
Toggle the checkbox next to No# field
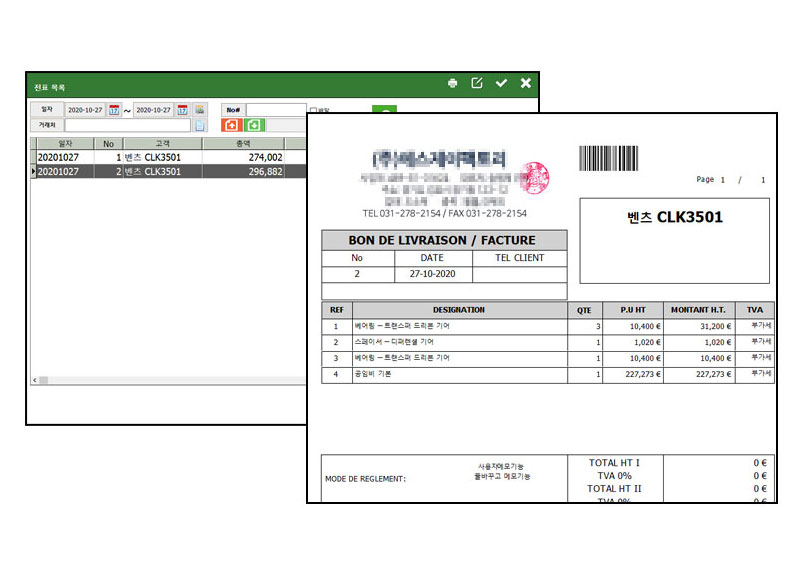(x=313, y=110)
